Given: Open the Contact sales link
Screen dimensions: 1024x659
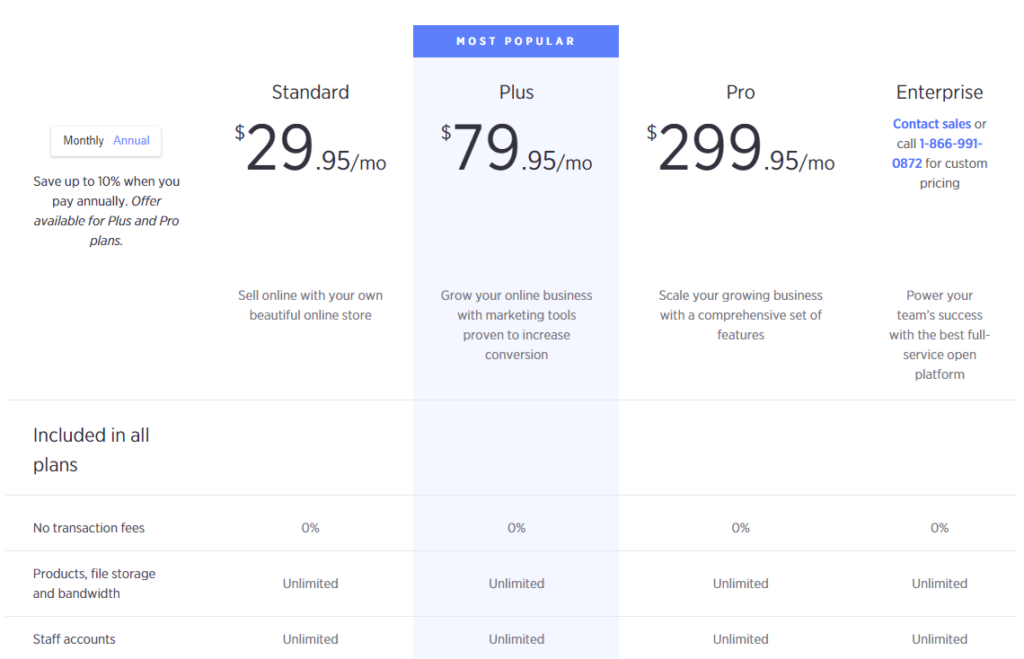Looking at the screenshot, I should click(x=931, y=124).
